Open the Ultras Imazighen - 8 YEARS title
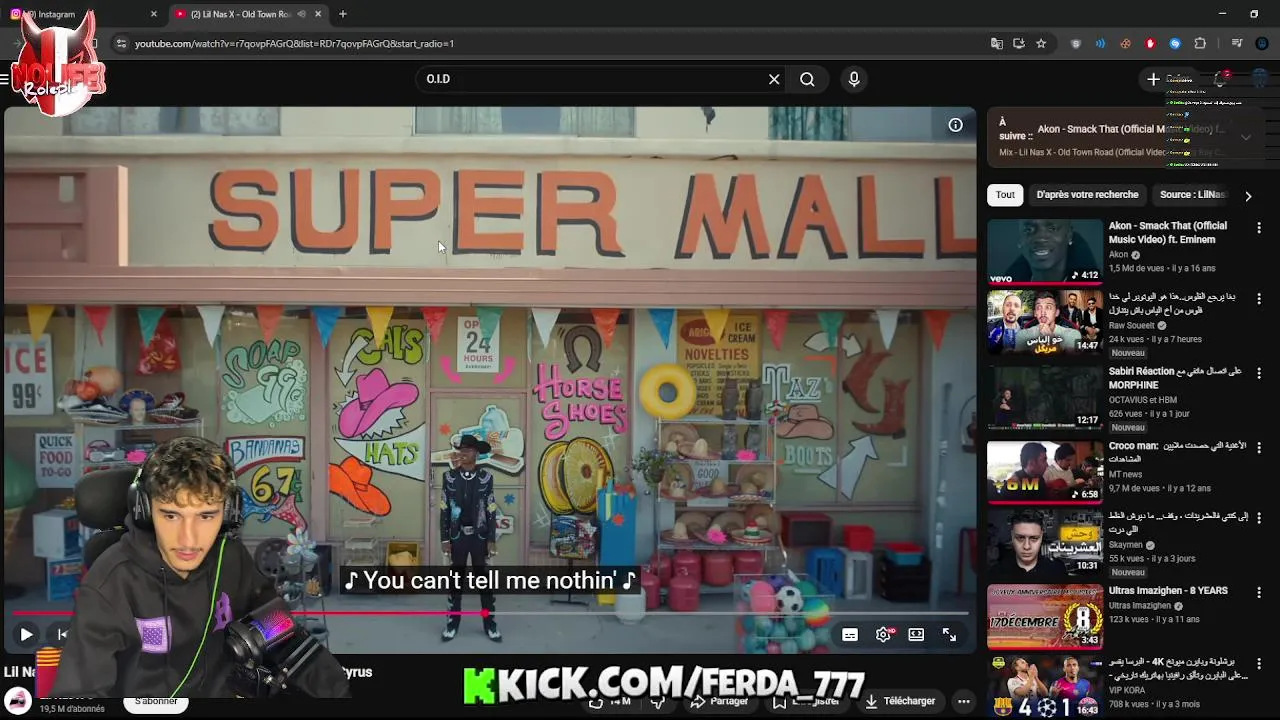 tap(1168, 591)
